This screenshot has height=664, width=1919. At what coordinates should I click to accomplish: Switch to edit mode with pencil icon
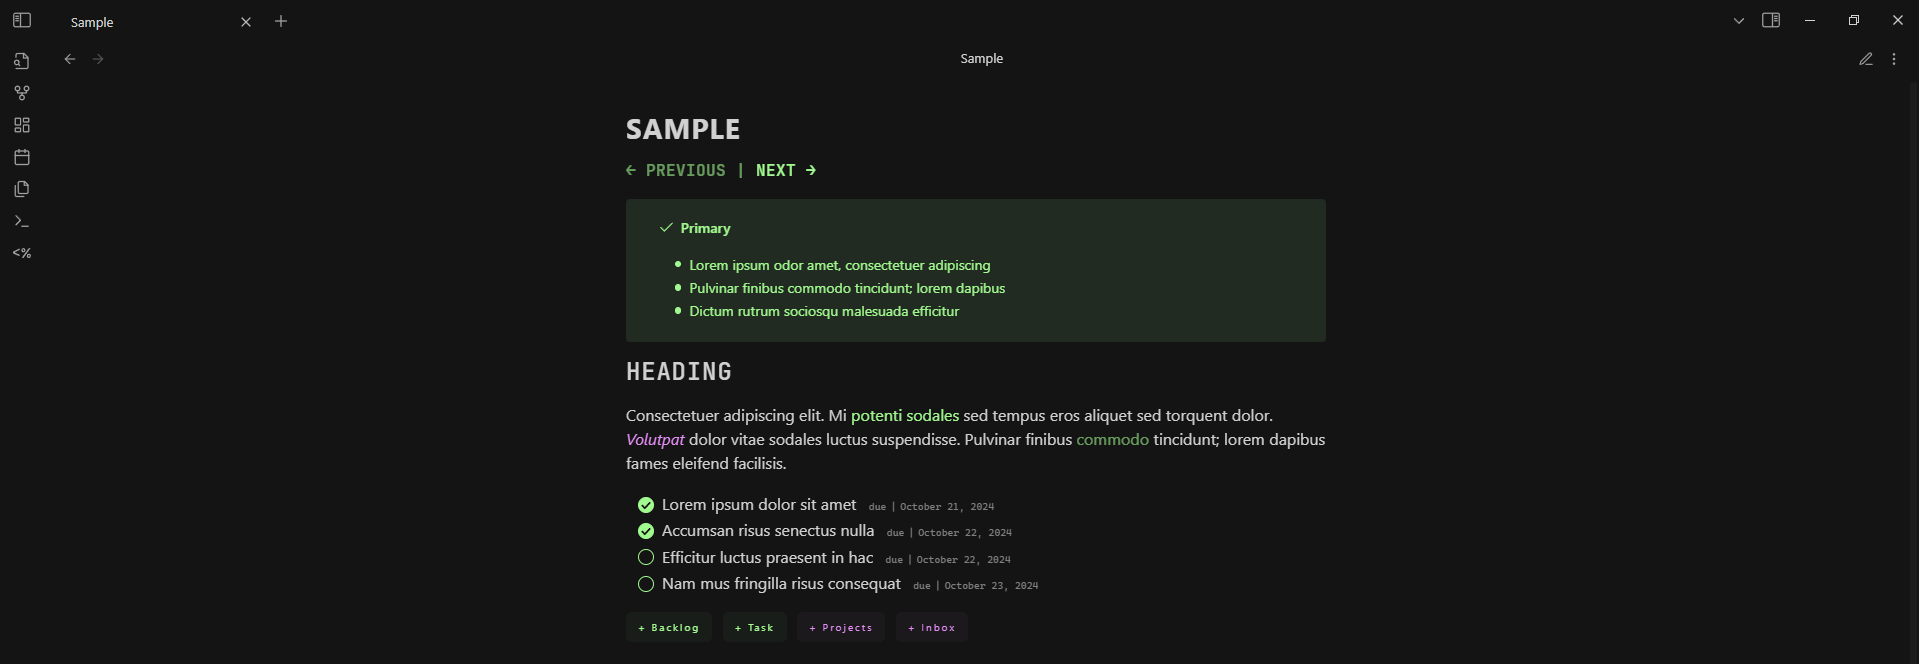[x=1866, y=59]
